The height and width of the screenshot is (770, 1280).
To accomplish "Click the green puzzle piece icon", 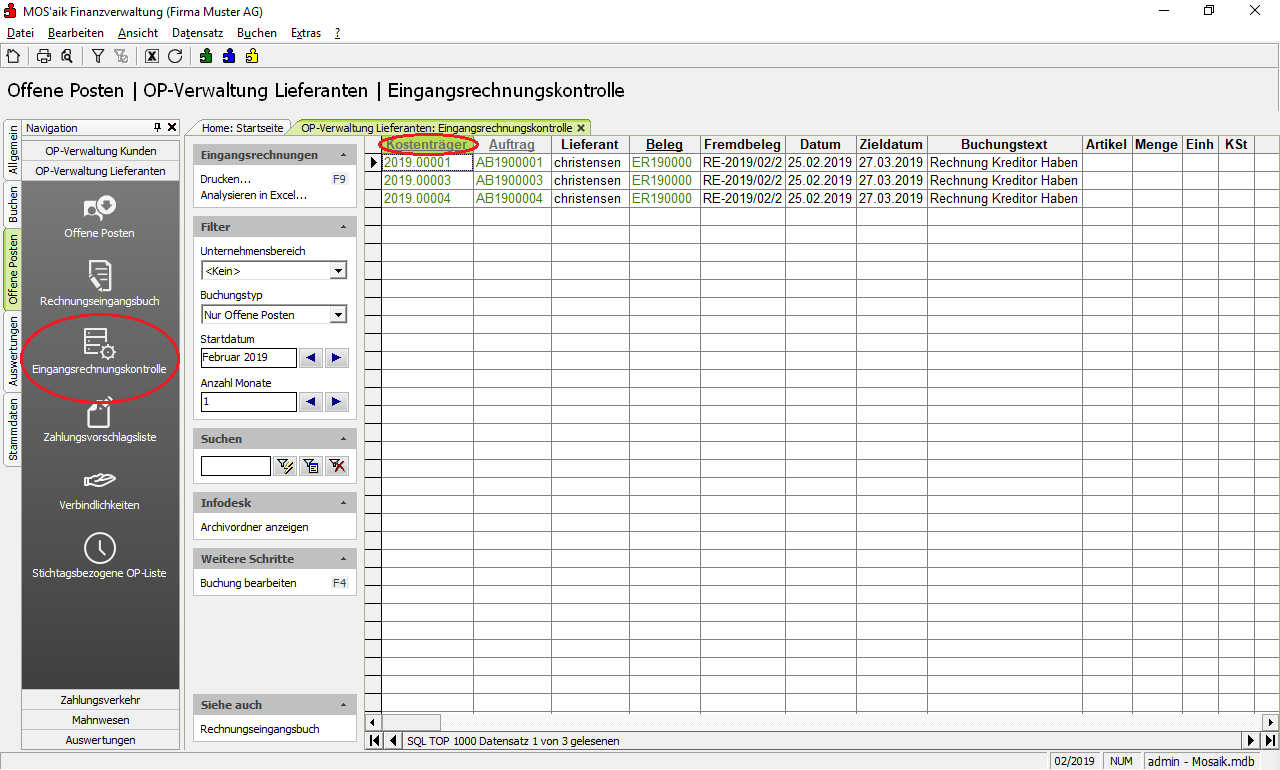I will tap(206, 56).
